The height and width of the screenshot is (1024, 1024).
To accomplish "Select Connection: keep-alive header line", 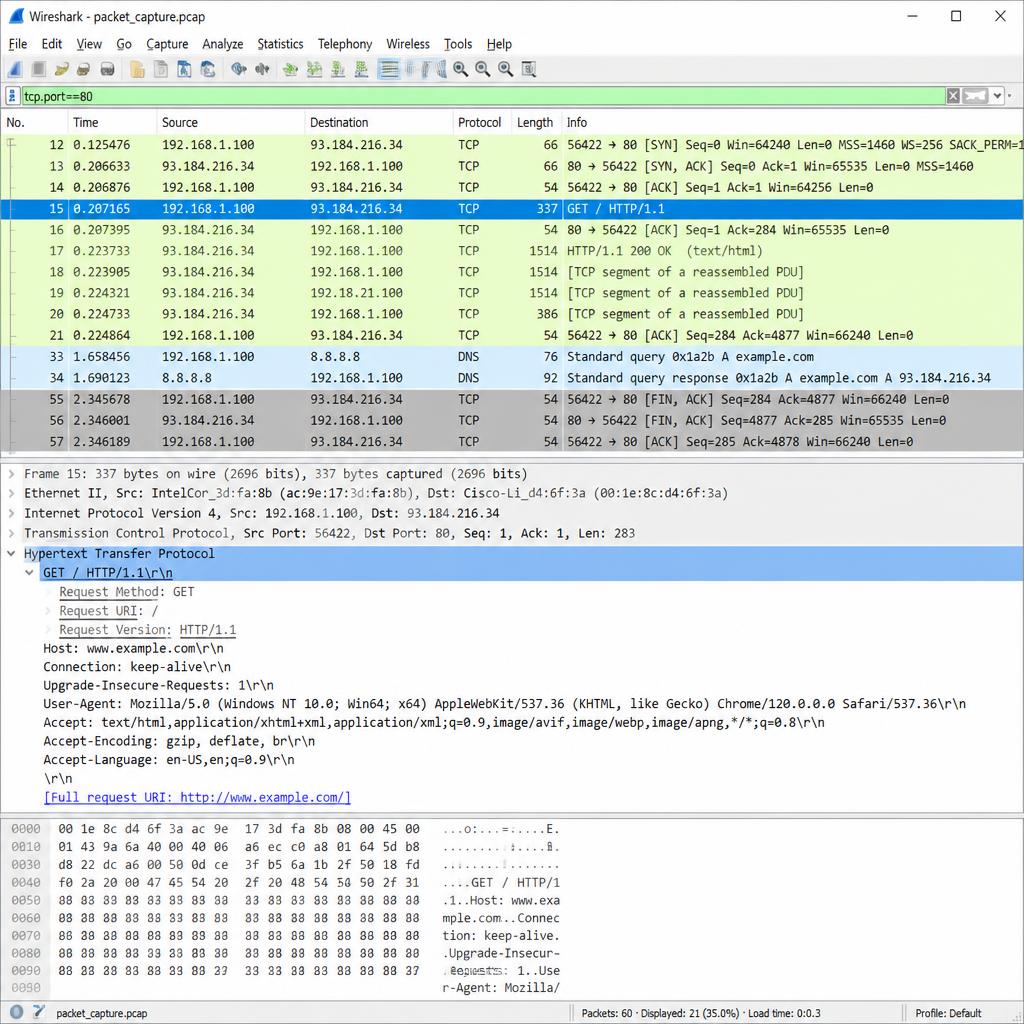I will tap(137, 667).
